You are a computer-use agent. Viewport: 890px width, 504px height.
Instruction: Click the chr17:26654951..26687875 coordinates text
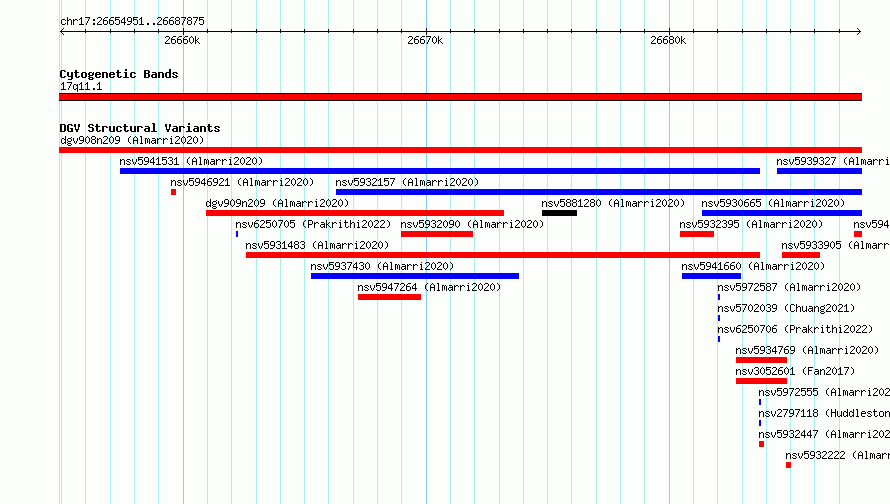pos(132,21)
